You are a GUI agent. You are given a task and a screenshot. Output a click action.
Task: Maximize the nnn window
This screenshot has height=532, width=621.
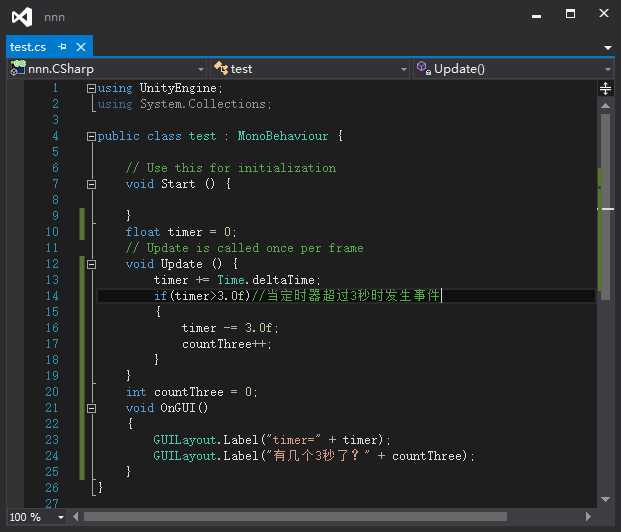point(570,14)
